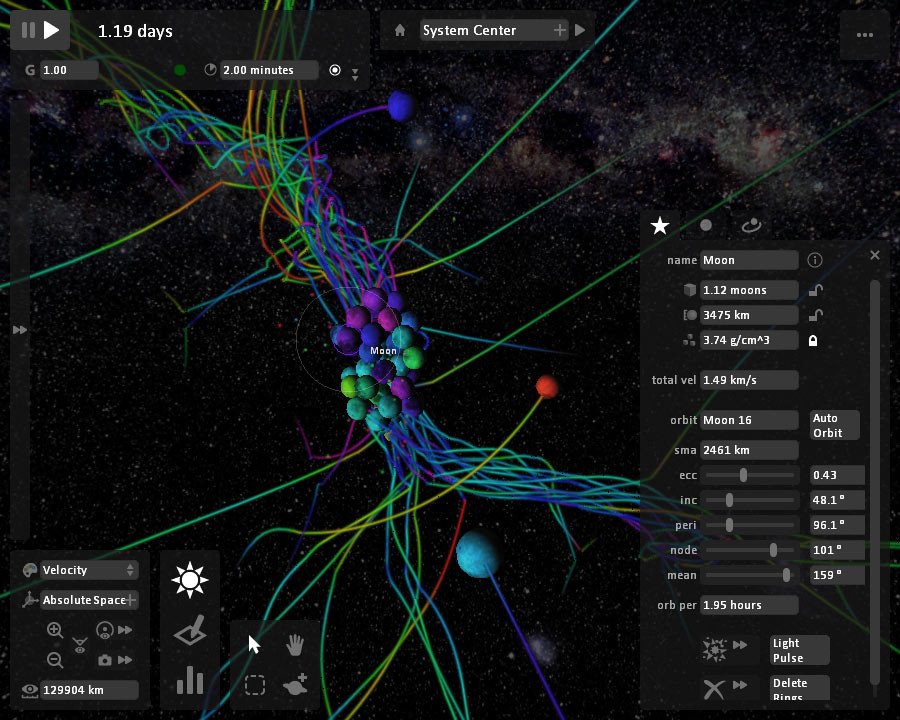Expand arrows next to follow-object icon
Image resolution: width=900 pixels, height=720 pixels.
(x=125, y=630)
